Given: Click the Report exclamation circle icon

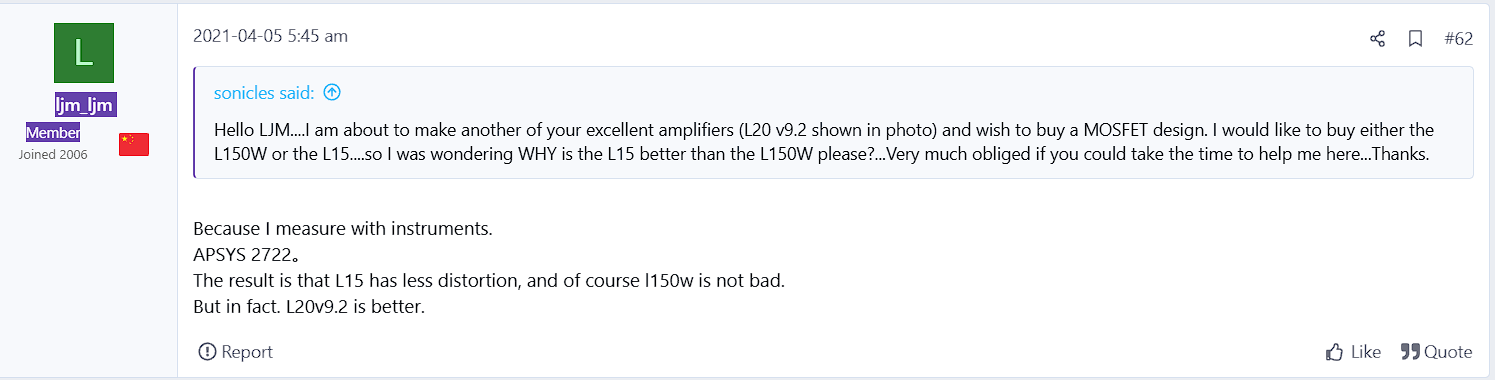Looking at the screenshot, I should [207, 352].
